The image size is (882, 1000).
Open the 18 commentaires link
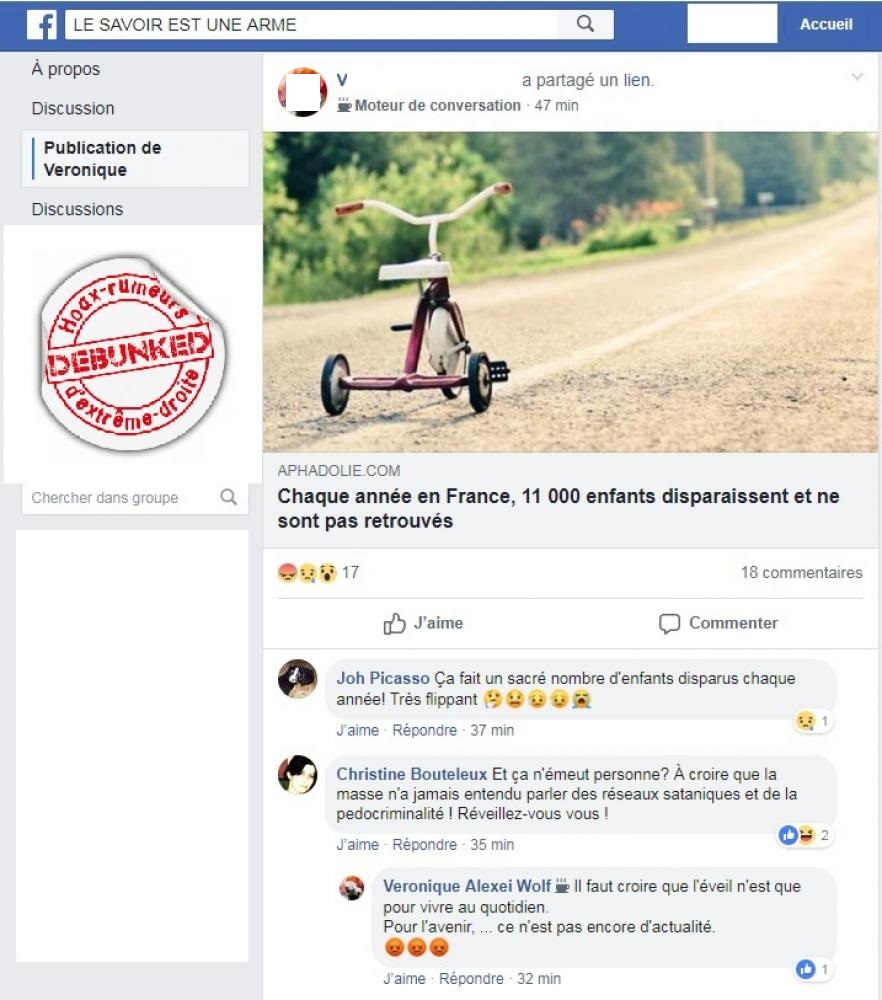(x=801, y=573)
